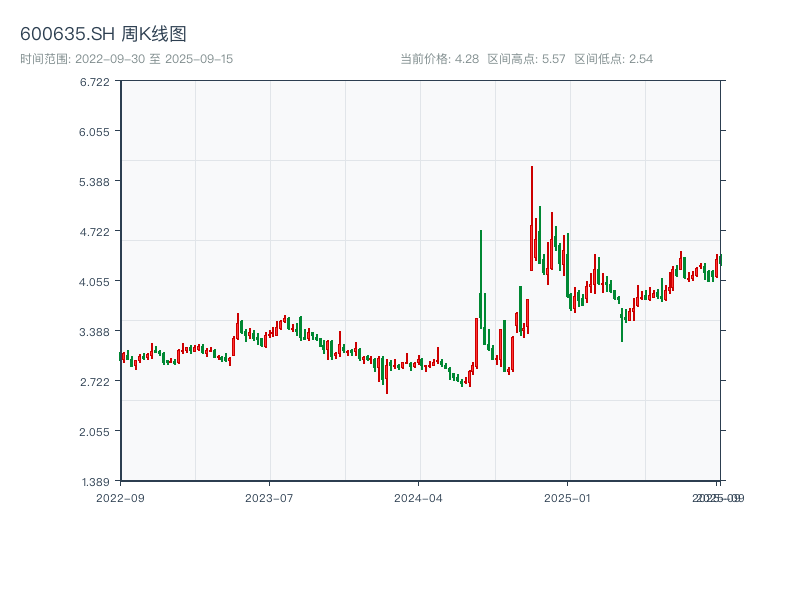Select the chart title 600635.SH 周K线图
The image size is (800, 600).
point(103,34)
